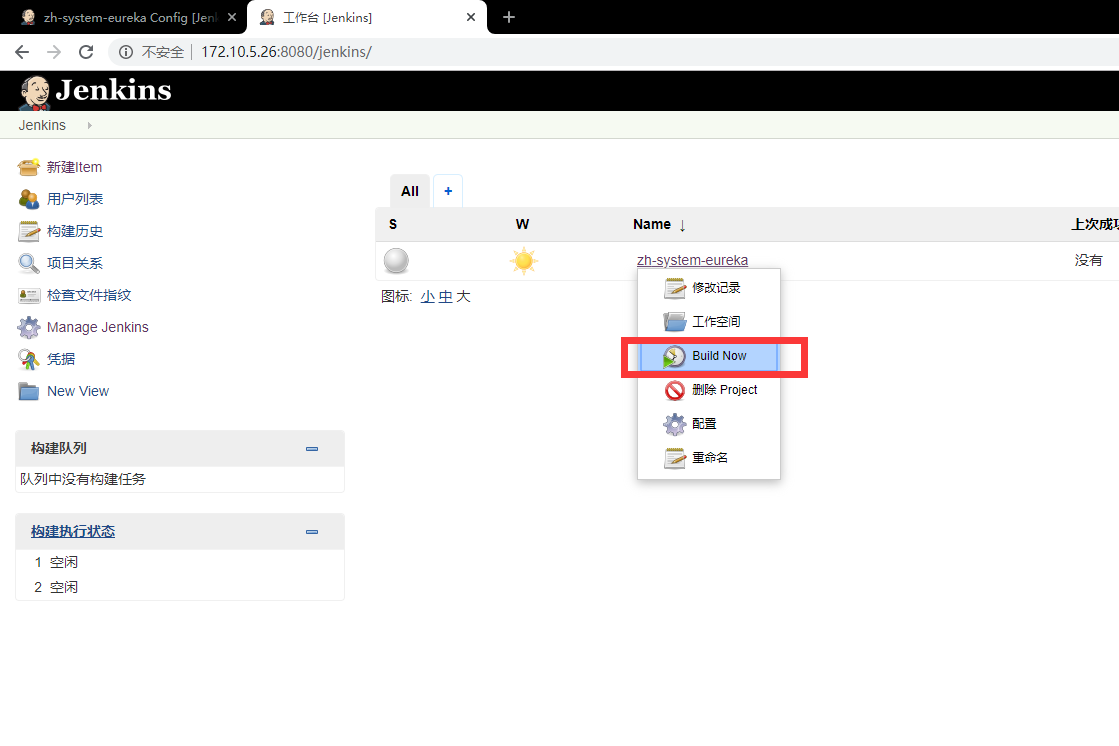
Task: Open a new browser tab
Action: click(509, 17)
